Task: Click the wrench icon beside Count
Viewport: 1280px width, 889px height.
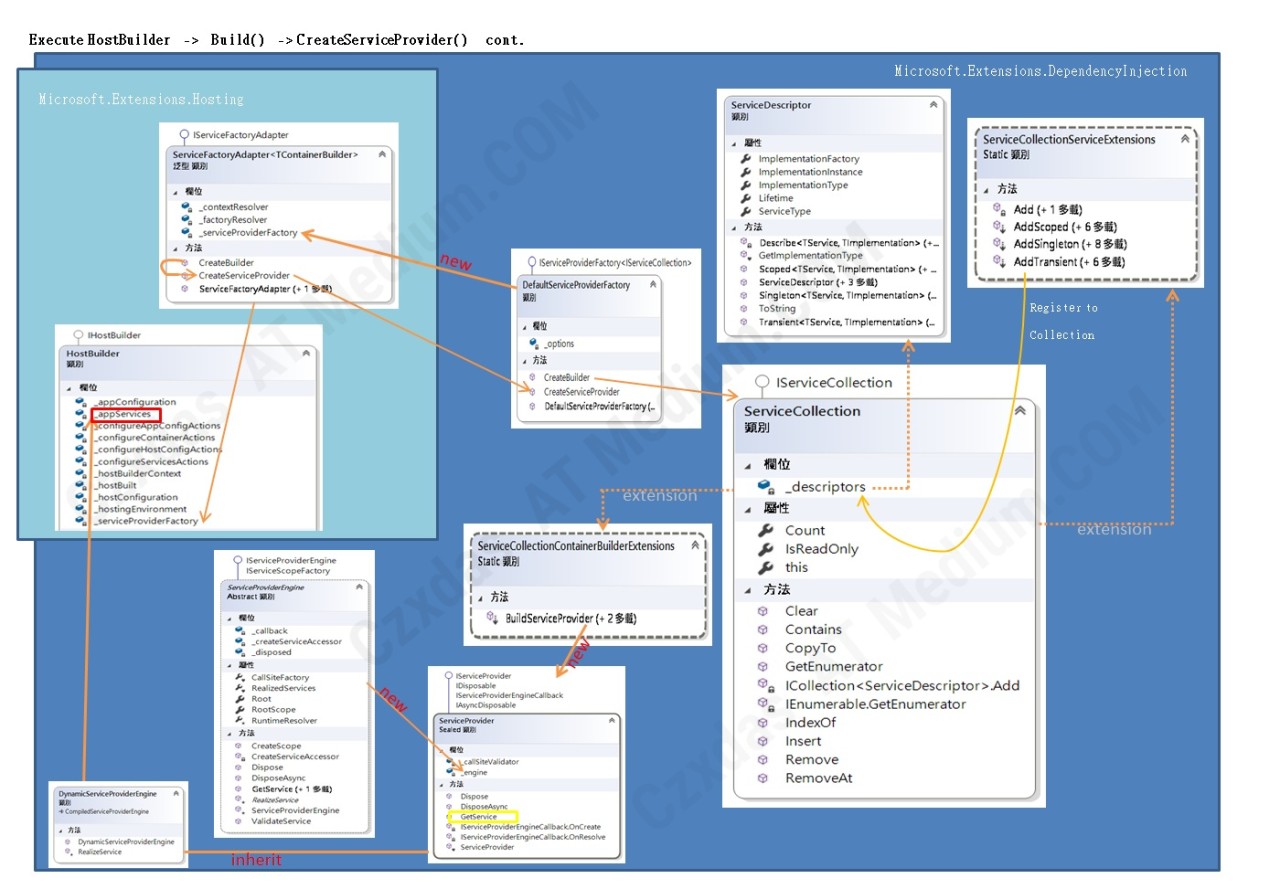Action: 766,530
